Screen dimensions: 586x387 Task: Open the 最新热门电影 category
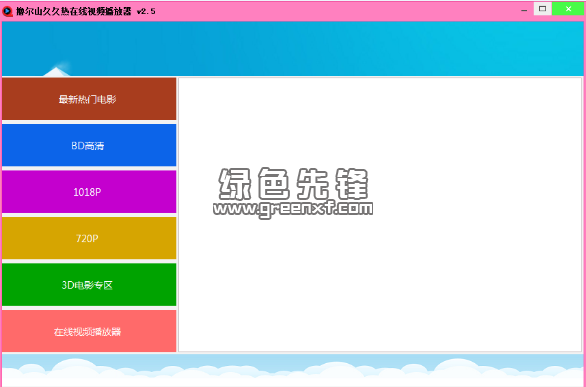89,99
